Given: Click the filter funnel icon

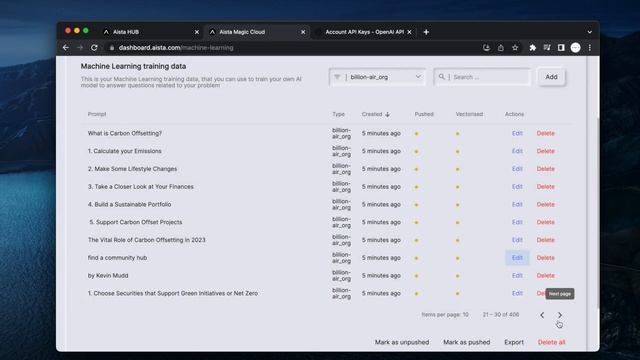Looking at the screenshot, I should click(337, 77).
